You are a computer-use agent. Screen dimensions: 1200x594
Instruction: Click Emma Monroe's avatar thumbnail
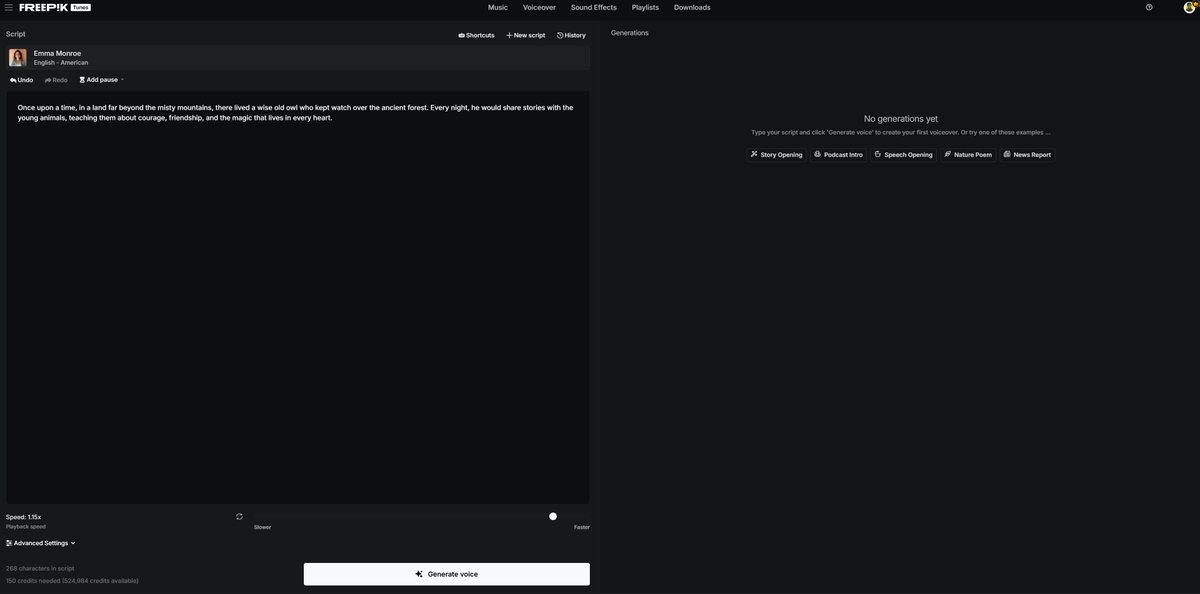[x=18, y=58]
